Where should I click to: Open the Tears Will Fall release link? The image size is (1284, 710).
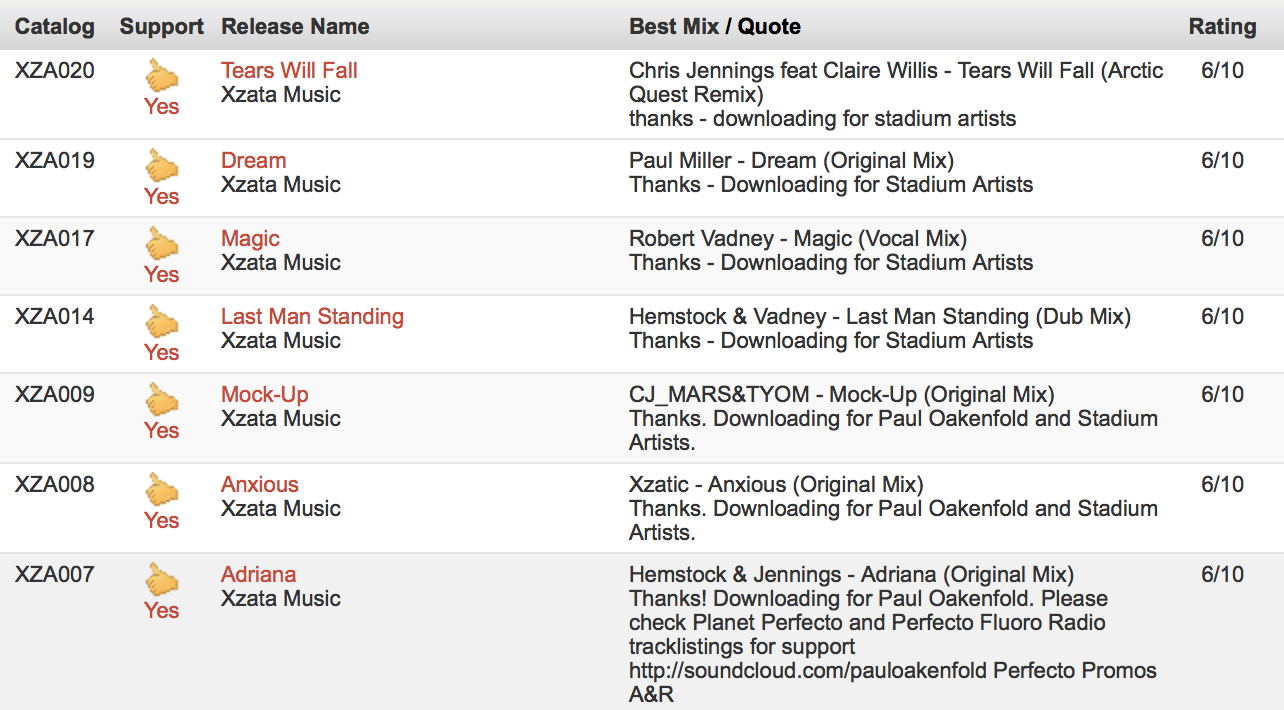tap(289, 71)
